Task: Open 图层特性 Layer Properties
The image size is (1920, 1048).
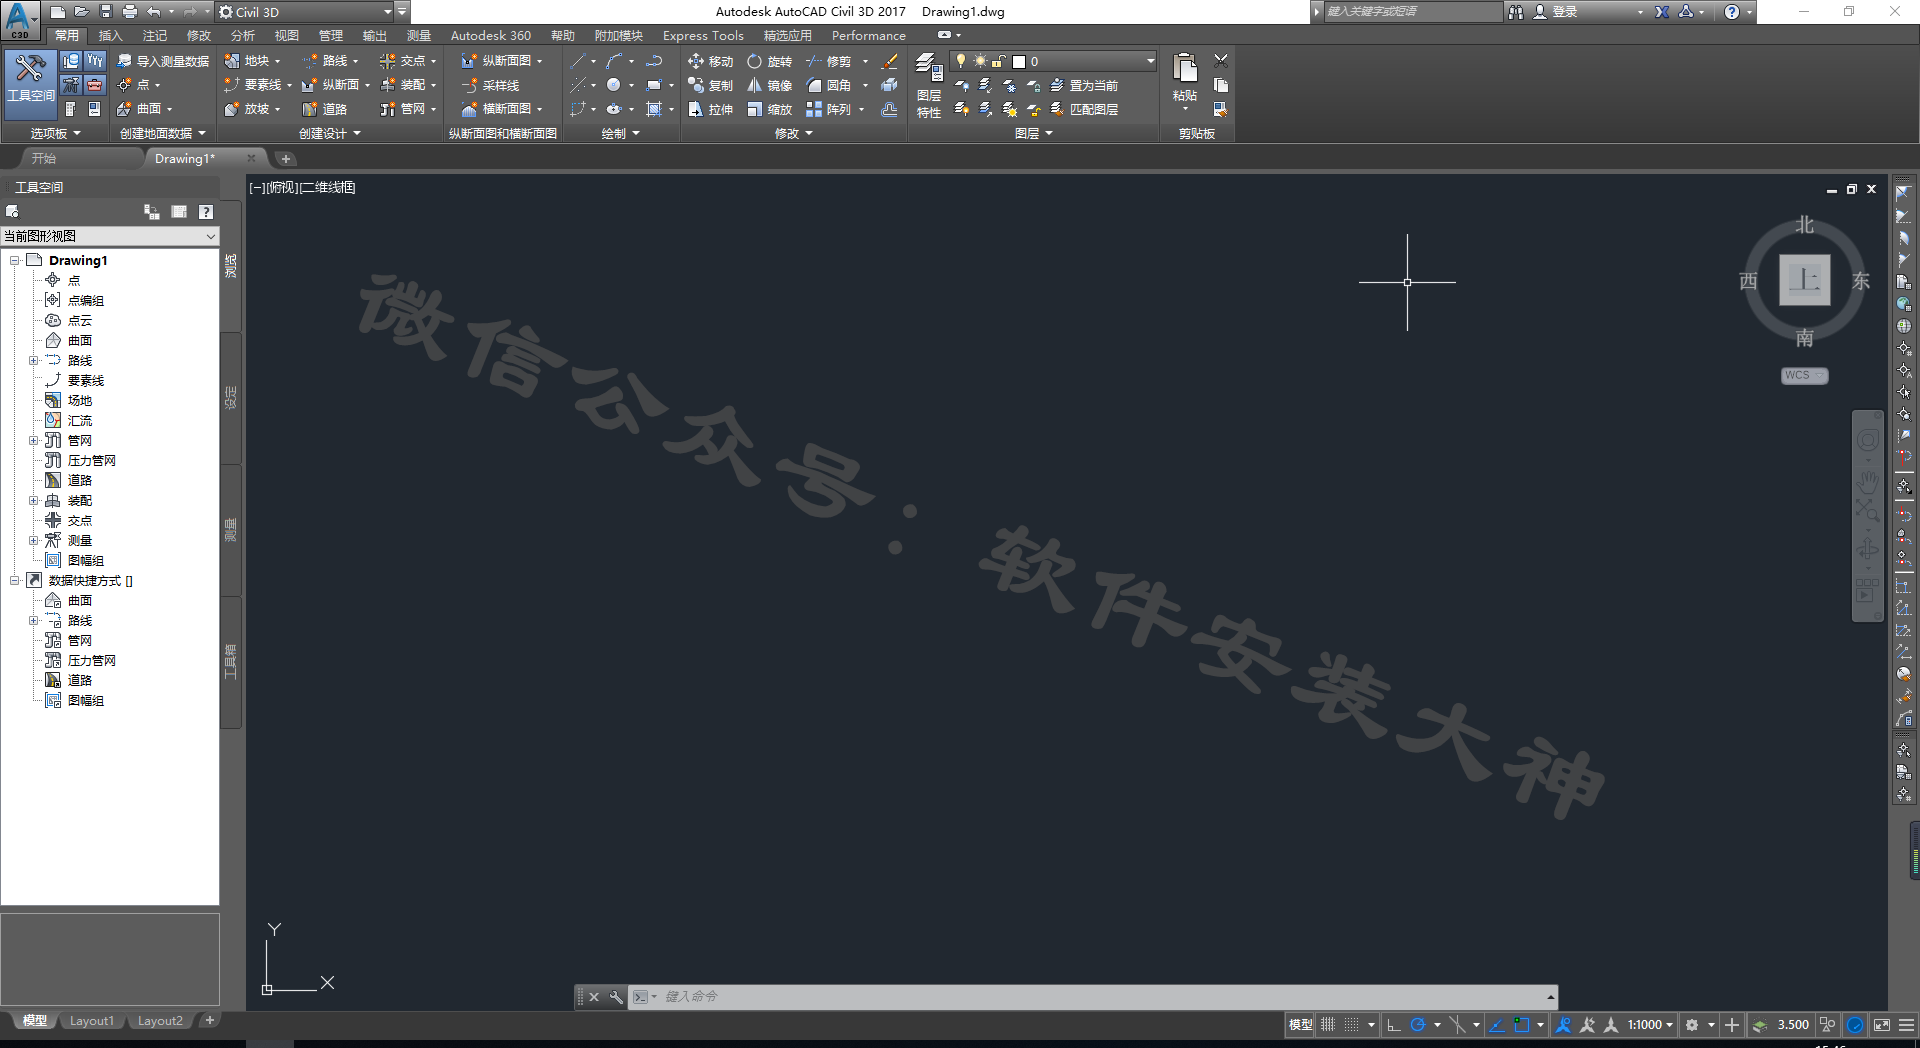Action: [x=929, y=86]
